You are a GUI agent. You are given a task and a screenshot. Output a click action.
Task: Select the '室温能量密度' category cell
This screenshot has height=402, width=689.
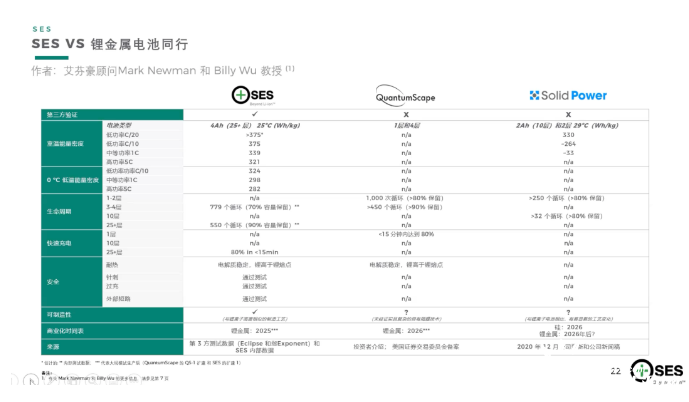(72, 144)
